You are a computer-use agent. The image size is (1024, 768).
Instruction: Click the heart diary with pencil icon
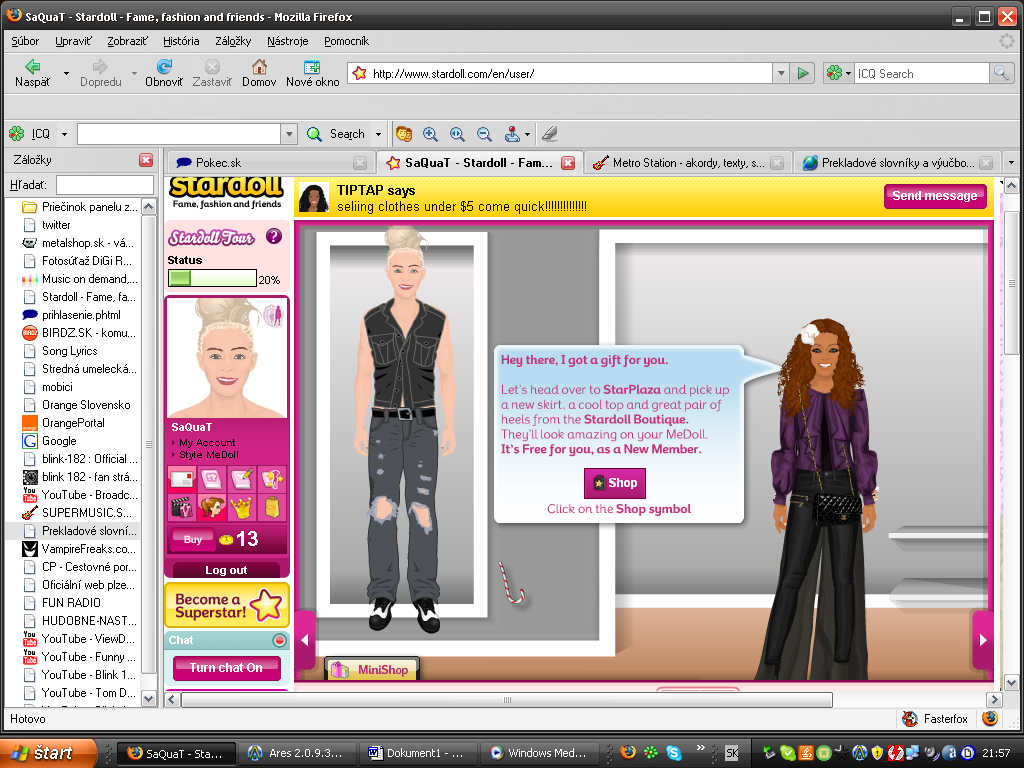(242, 479)
